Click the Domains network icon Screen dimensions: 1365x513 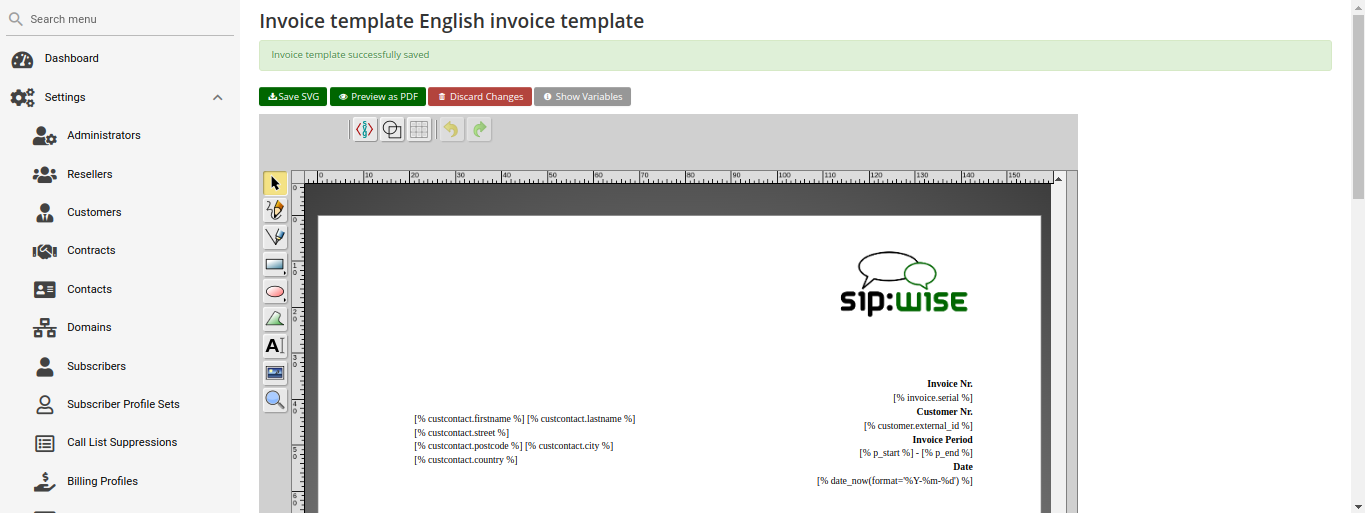click(x=45, y=328)
